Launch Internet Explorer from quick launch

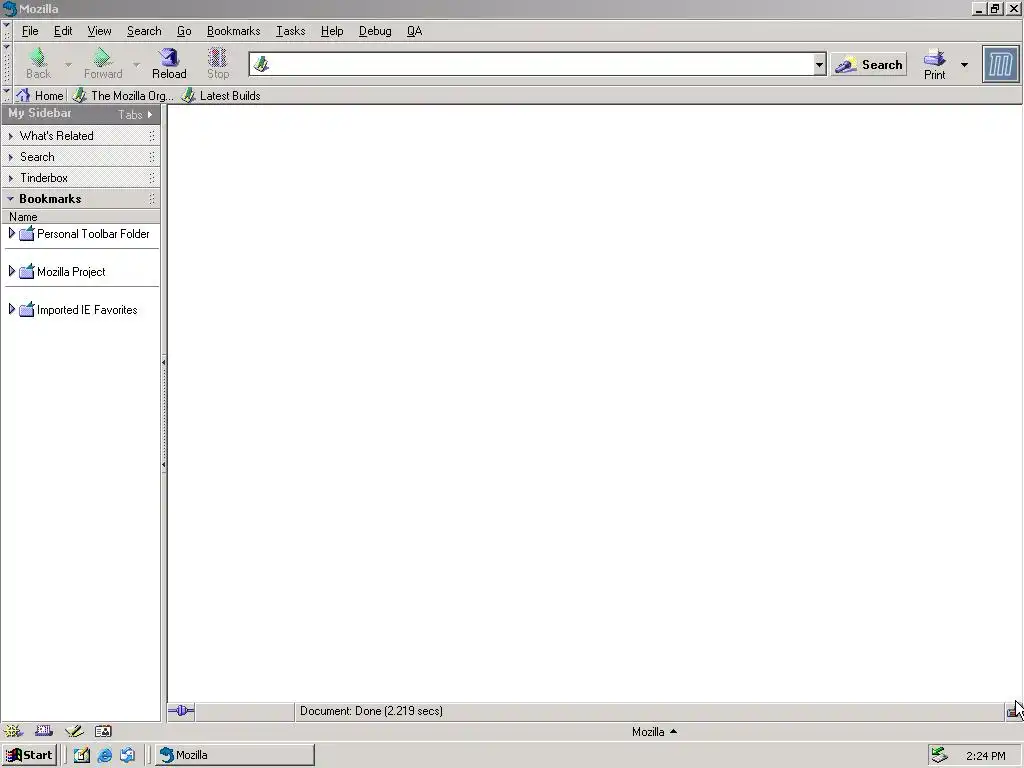(104, 755)
